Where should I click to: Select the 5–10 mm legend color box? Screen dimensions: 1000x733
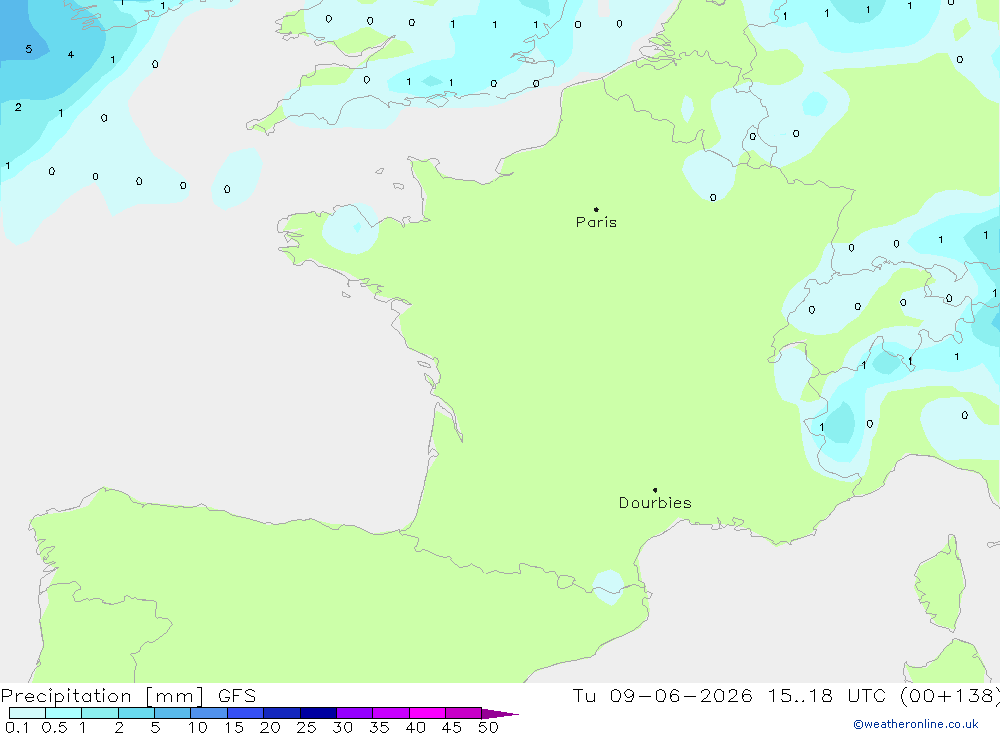(173, 713)
